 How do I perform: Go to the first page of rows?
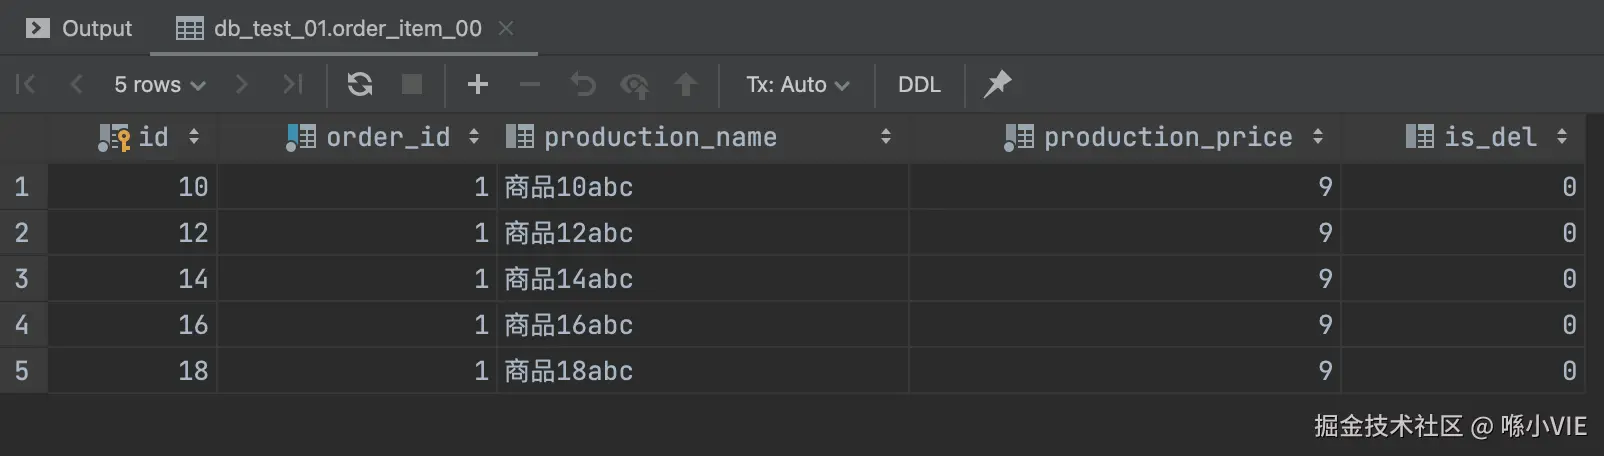click(26, 84)
